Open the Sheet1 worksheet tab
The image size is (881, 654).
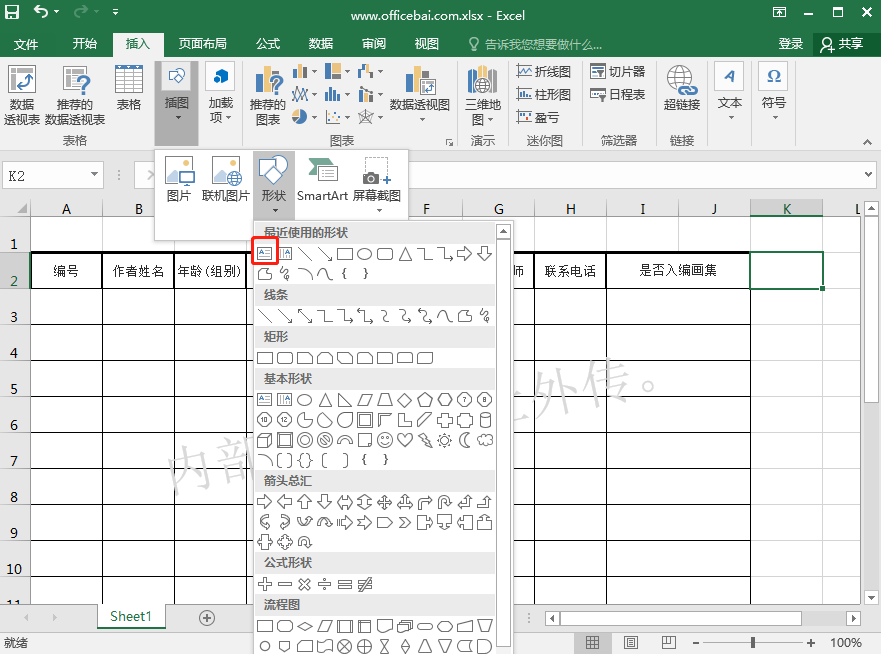[x=131, y=616]
